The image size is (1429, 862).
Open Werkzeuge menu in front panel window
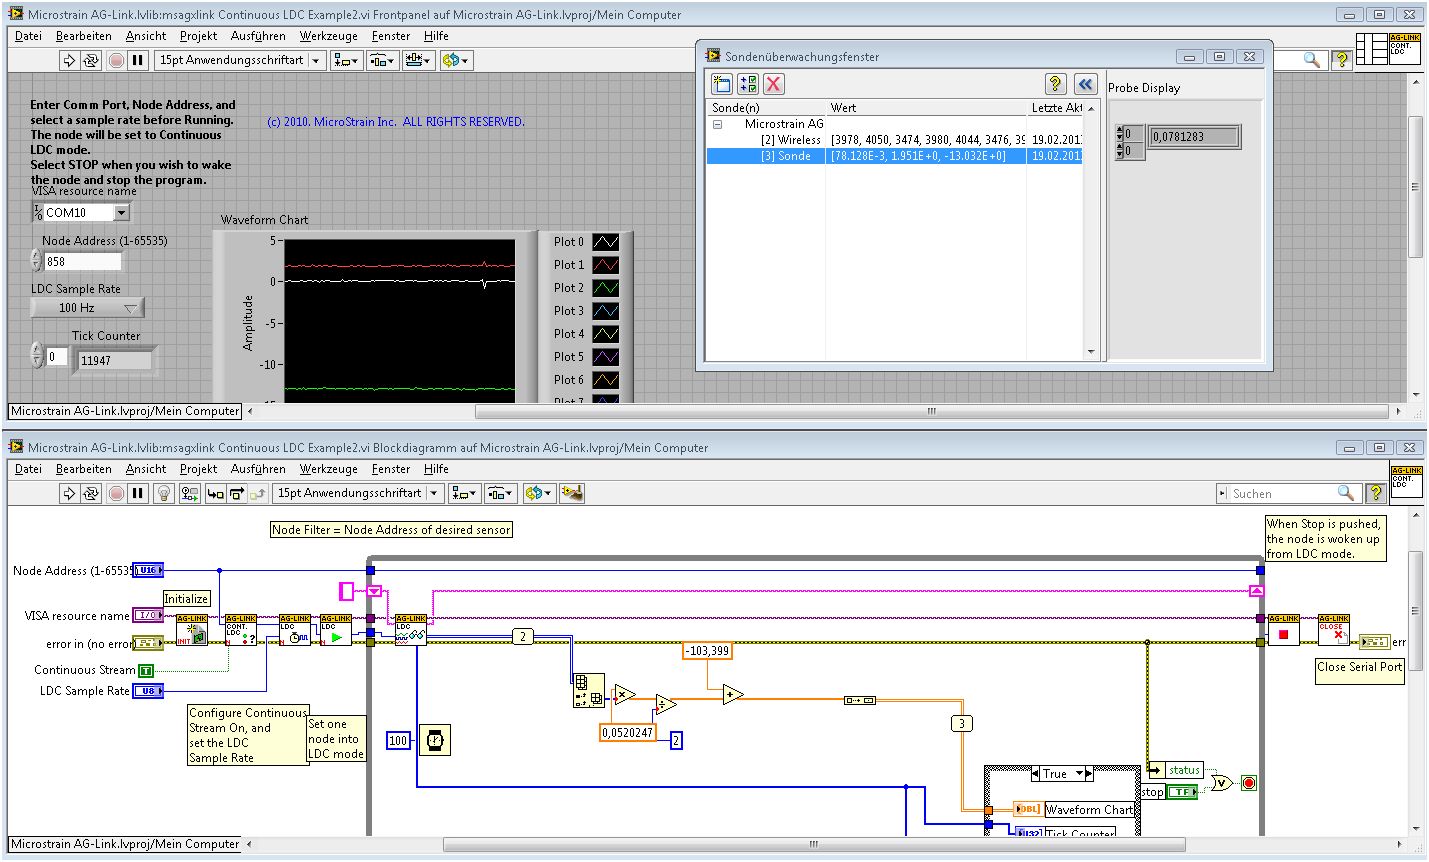[328, 36]
